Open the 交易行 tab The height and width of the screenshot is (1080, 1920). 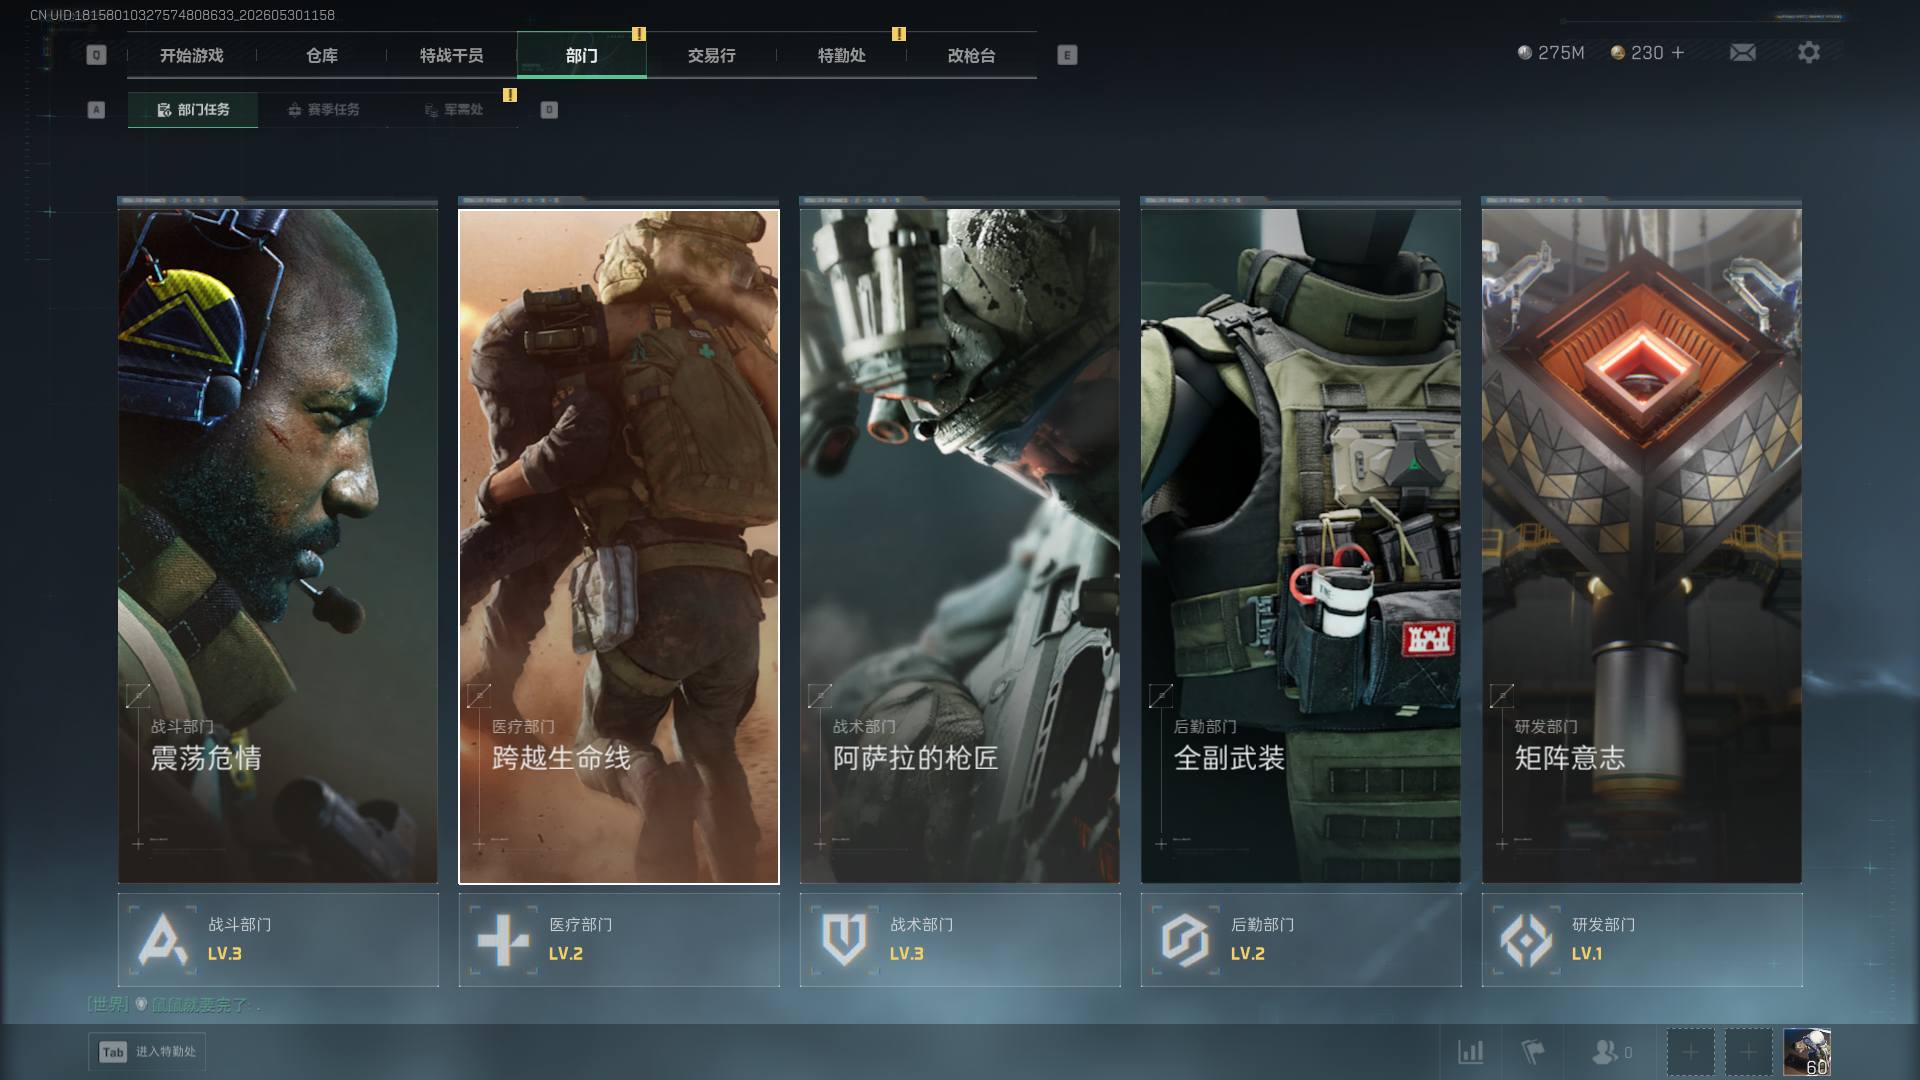tap(712, 55)
